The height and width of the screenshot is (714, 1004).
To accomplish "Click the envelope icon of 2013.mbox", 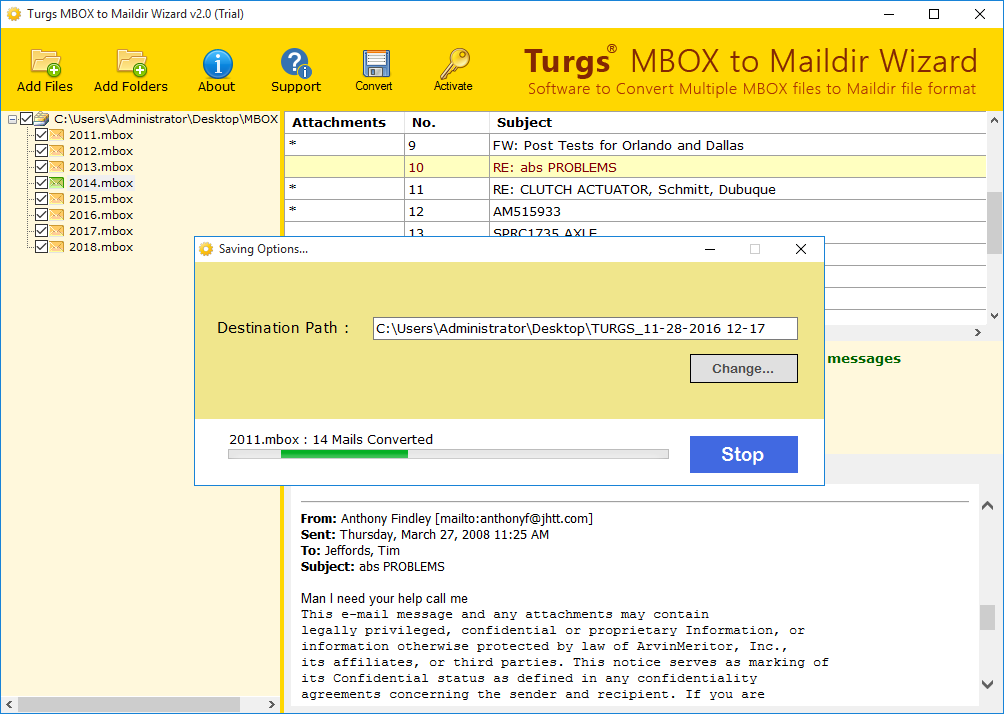I will [x=57, y=166].
